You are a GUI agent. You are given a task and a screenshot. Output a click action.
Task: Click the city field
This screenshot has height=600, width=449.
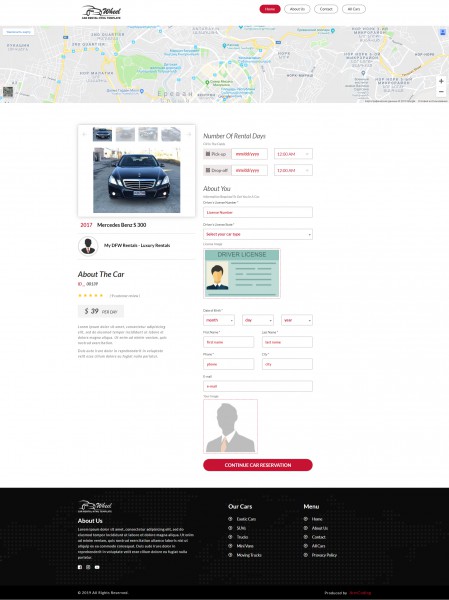coord(287,364)
